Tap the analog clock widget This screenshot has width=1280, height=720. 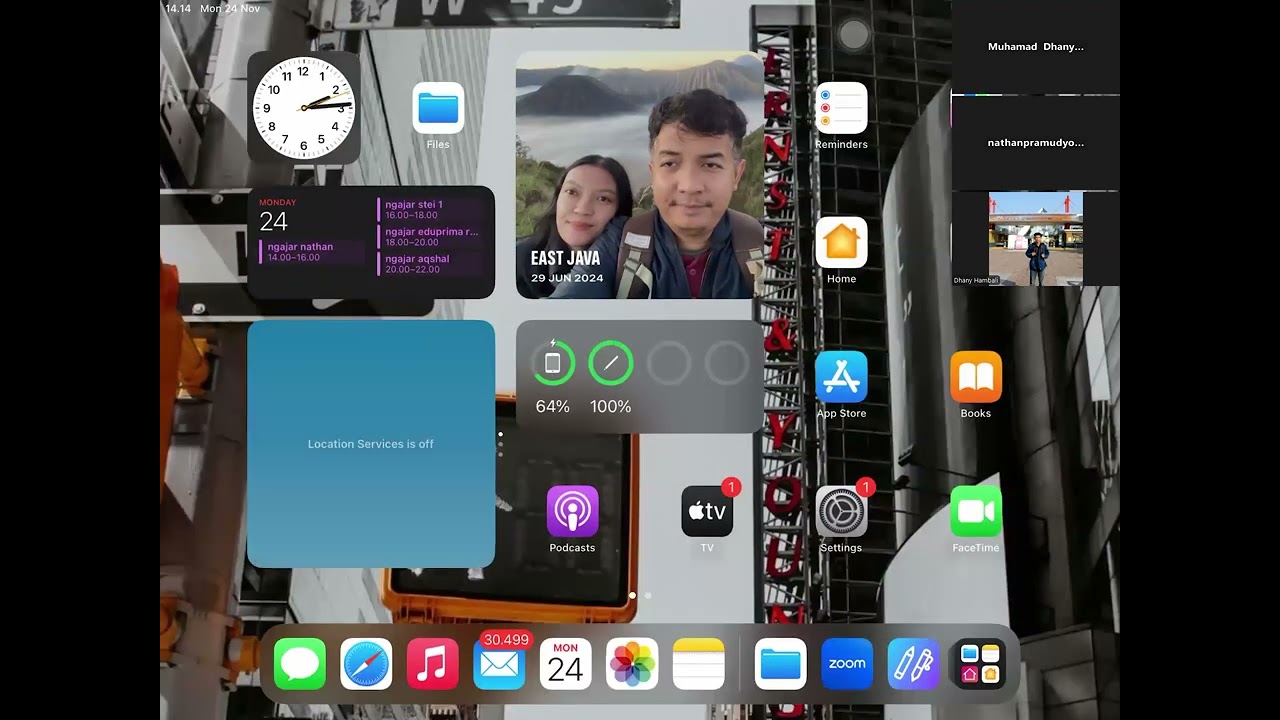click(x=304, y=108)
